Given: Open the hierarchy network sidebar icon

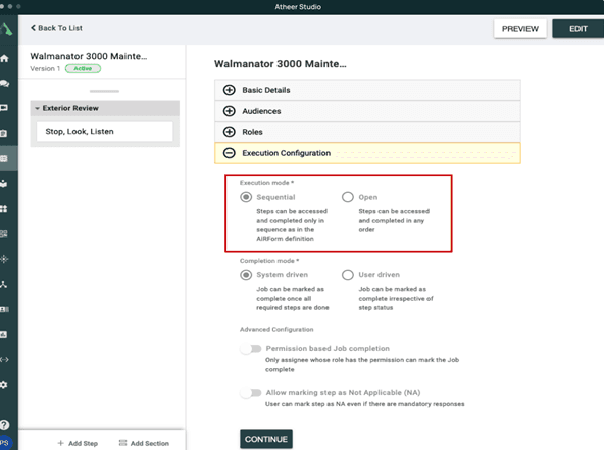Looking at the screenshot, I should (4, 284).
